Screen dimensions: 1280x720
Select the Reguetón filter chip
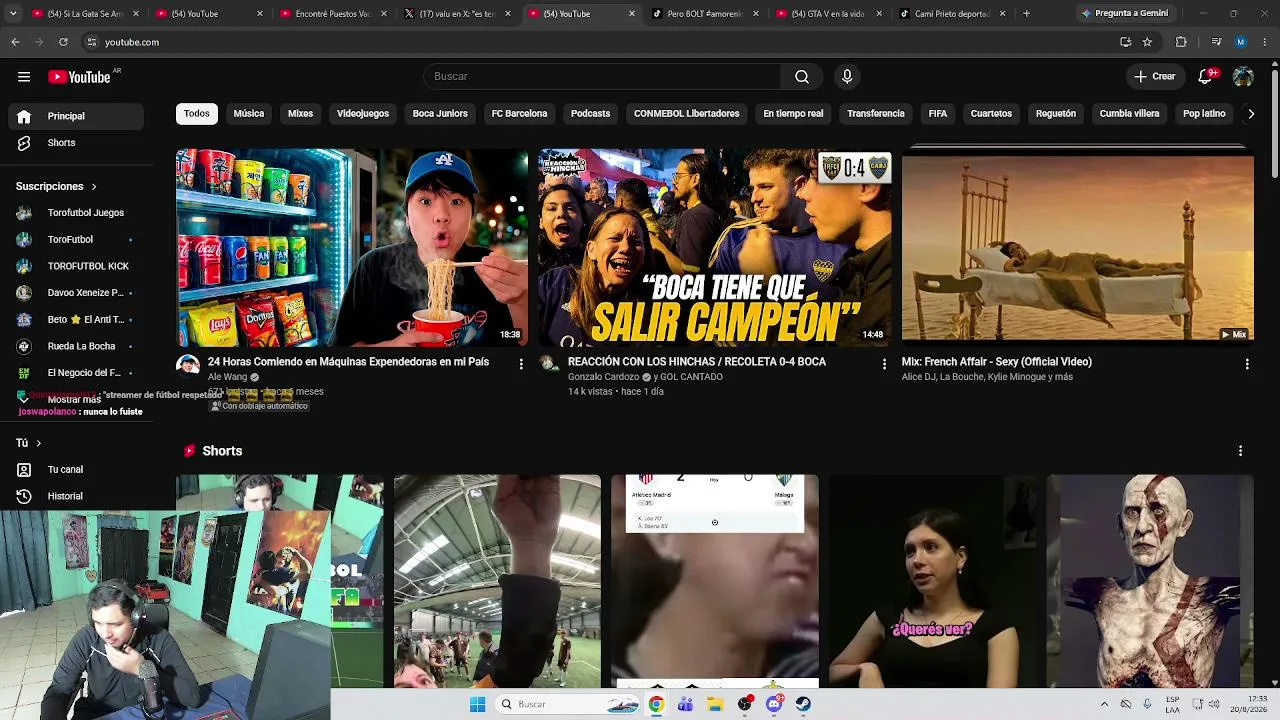point(1056,114)
